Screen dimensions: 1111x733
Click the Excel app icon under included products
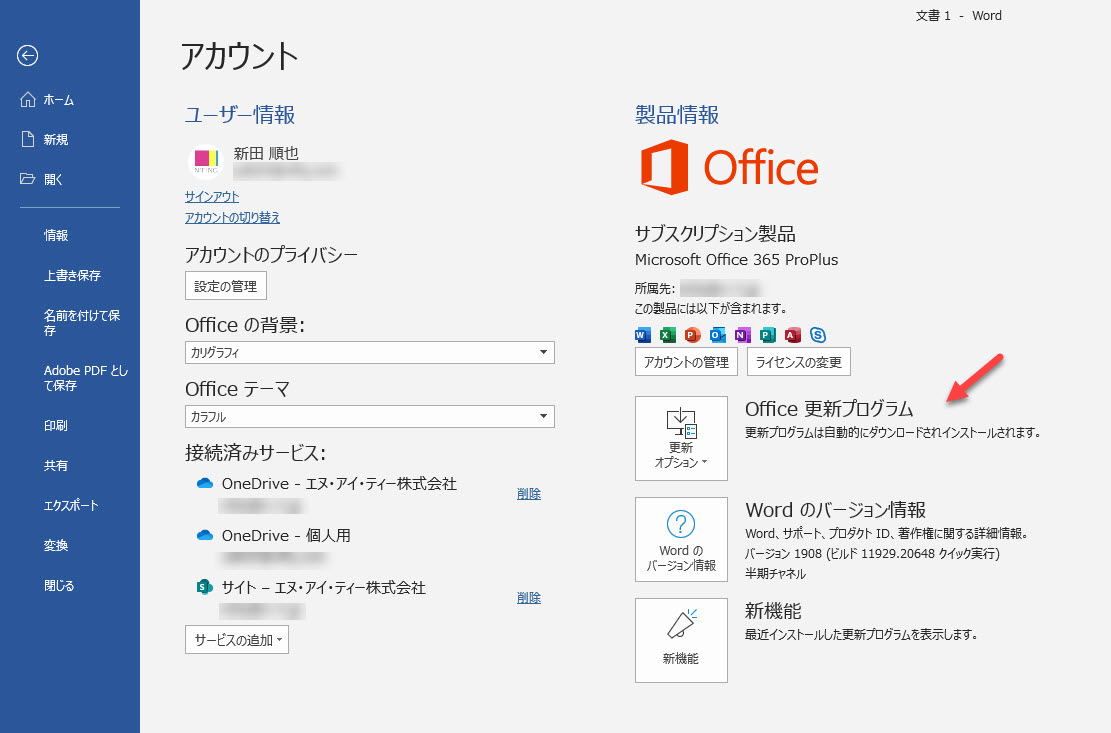pyautogui.click(x=667, y=335)
